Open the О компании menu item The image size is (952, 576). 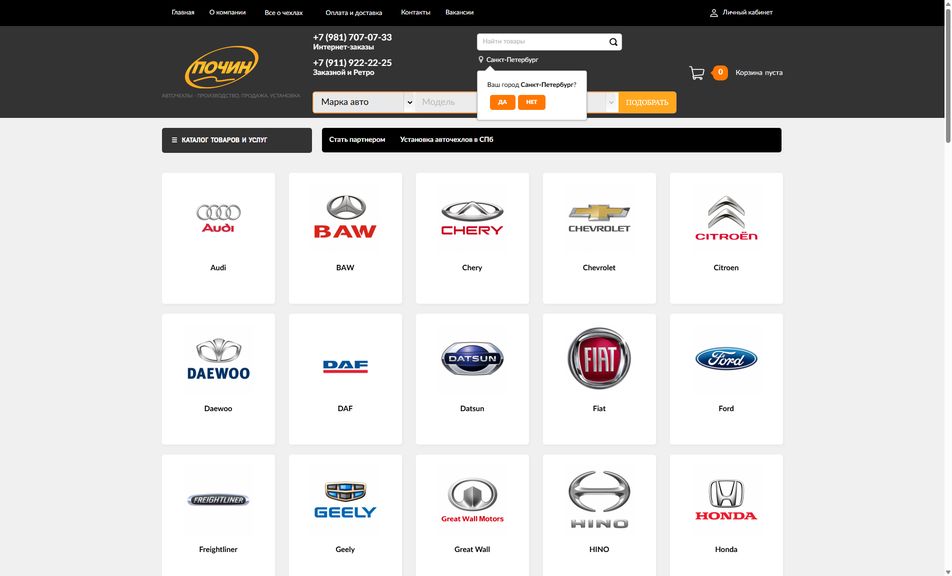(x=227, y=13)
